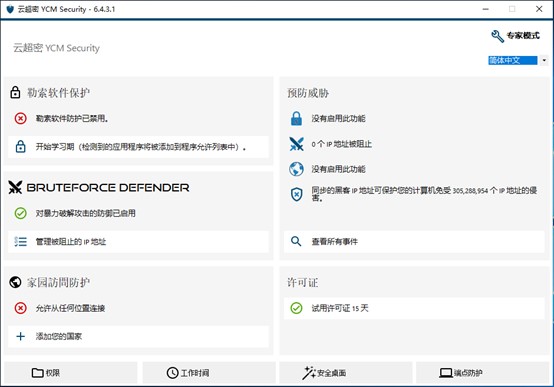Click the magic wand icon on 安全桌面
The image size is (554, 387).
pos(309,373)
